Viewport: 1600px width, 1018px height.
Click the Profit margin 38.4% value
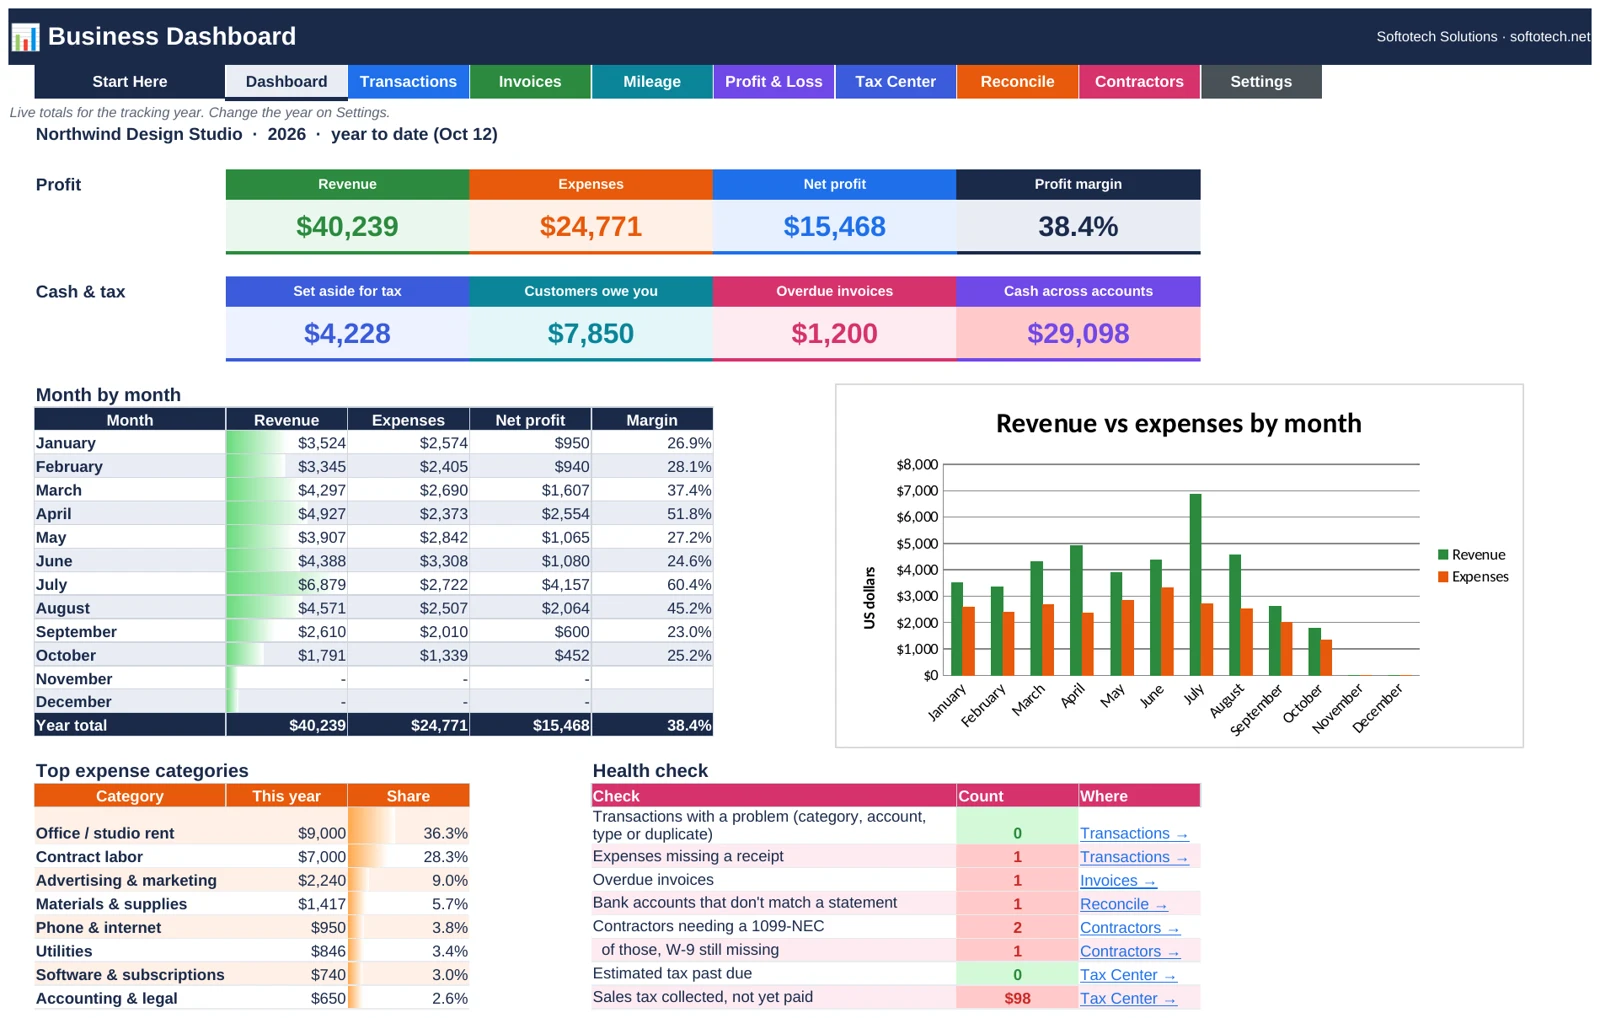[x=1078, y=227]
